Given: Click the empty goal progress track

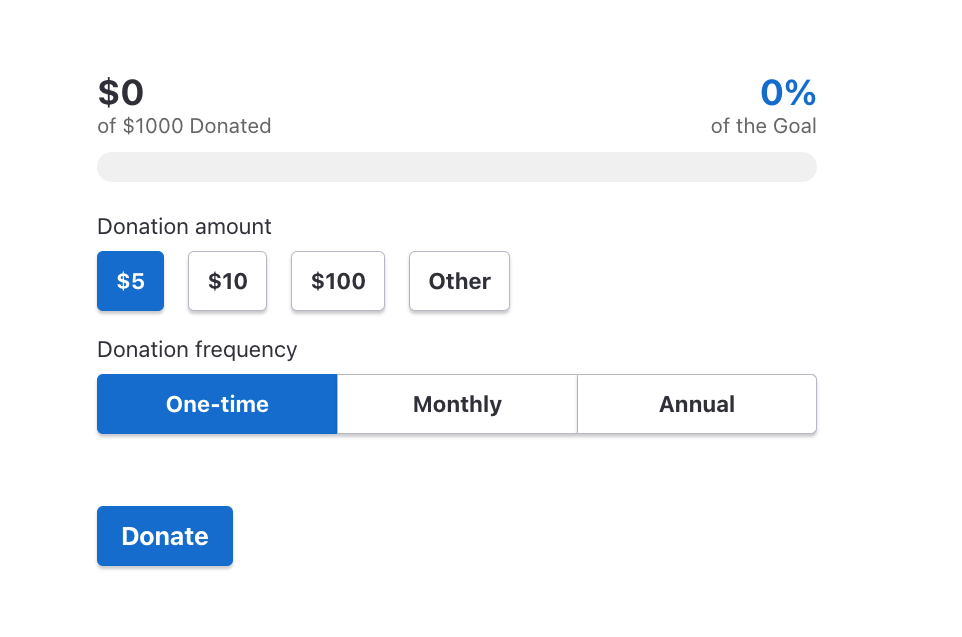Looking at the screenshot, I should (456, 166).
